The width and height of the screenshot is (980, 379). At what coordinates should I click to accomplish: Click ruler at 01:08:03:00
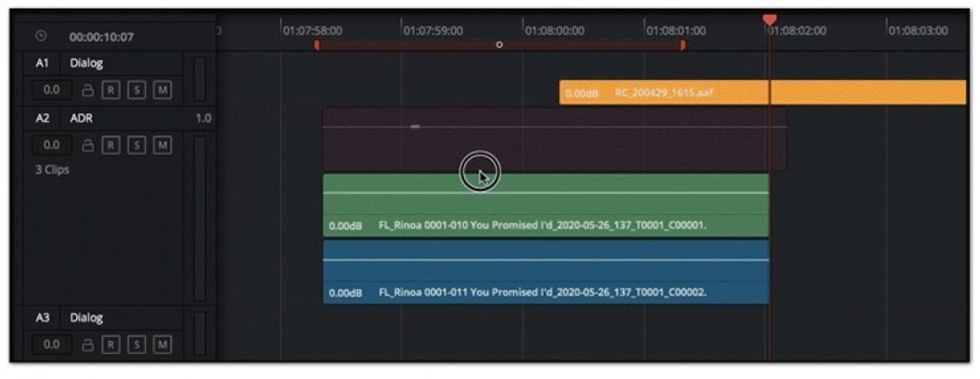[x=918, y=31]
